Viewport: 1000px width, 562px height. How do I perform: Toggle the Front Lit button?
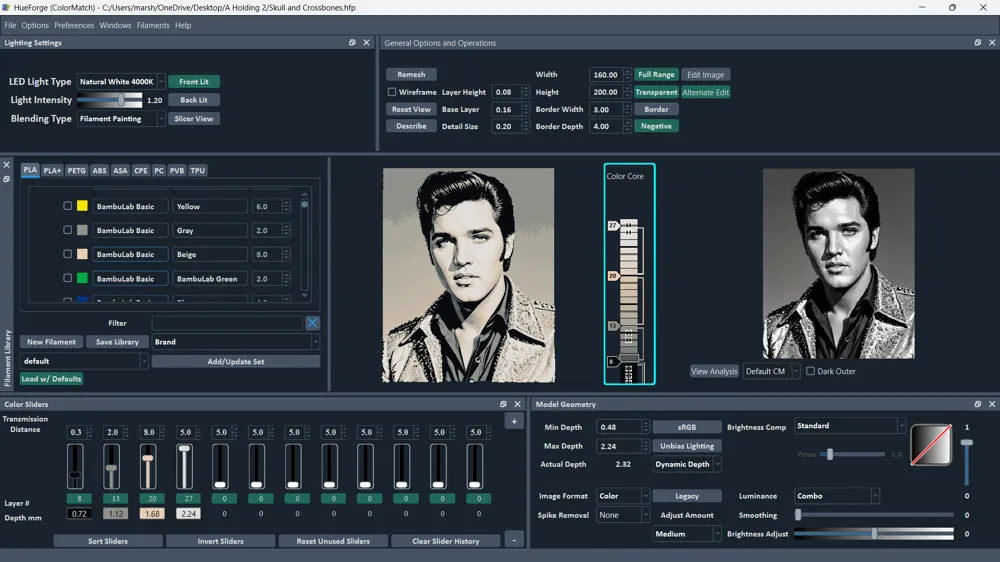click(x=194, y=82)
